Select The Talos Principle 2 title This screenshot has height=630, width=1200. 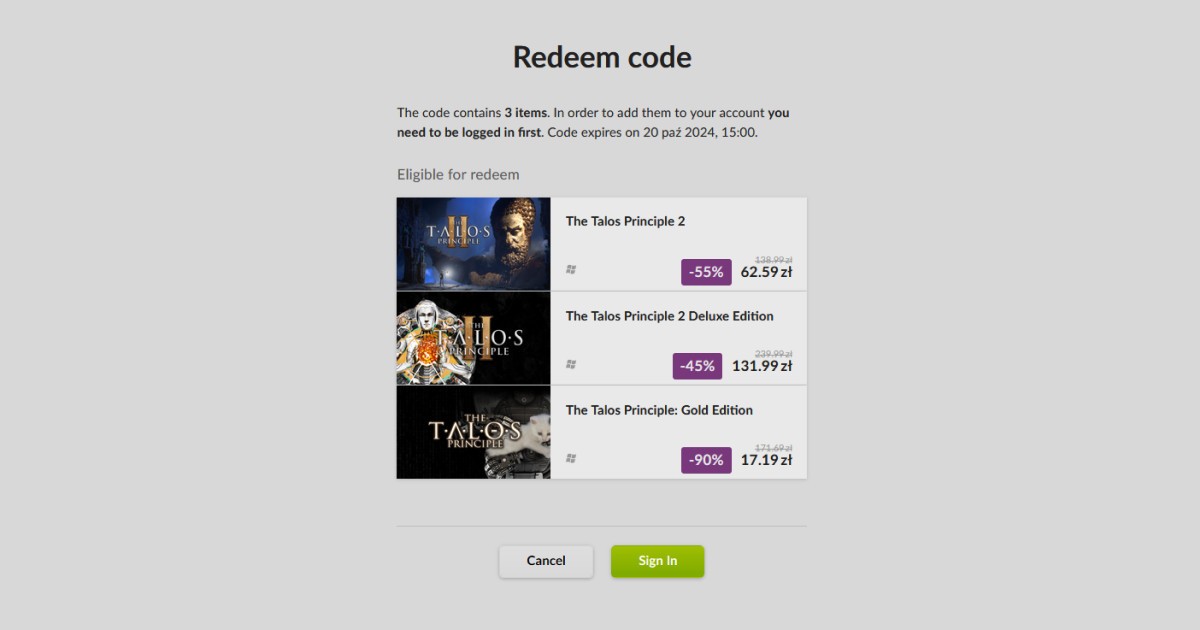(x=626, y=221)
